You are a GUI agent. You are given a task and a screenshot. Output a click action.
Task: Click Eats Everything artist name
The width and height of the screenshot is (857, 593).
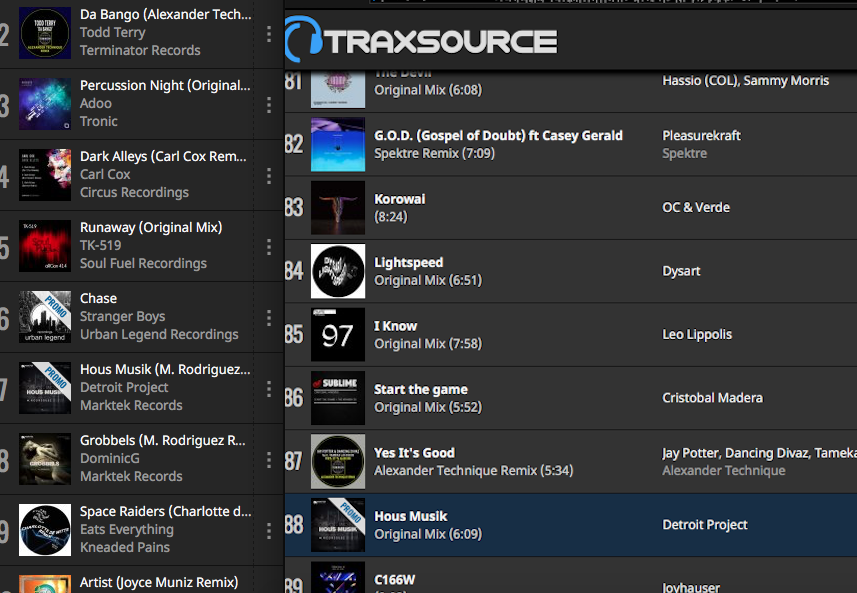pos(127,530)
